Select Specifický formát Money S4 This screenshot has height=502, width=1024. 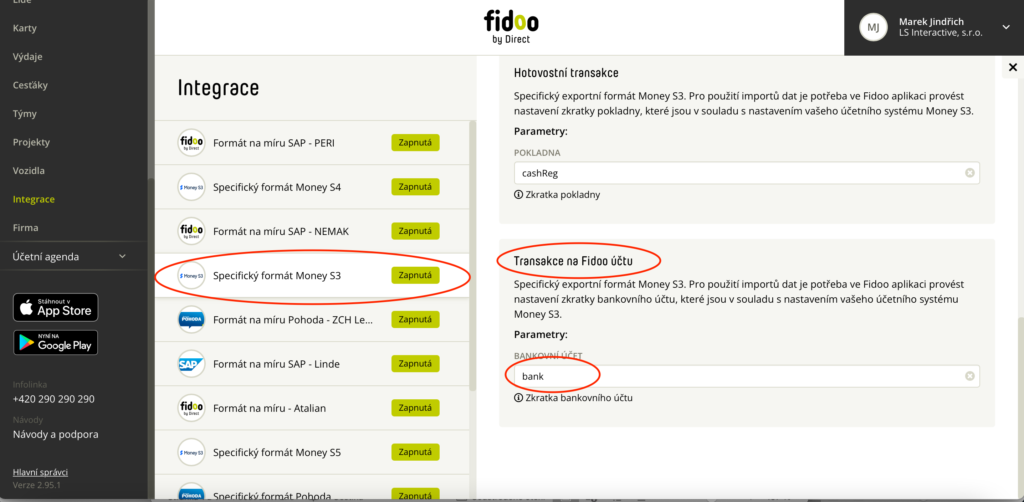coord(277,187)
